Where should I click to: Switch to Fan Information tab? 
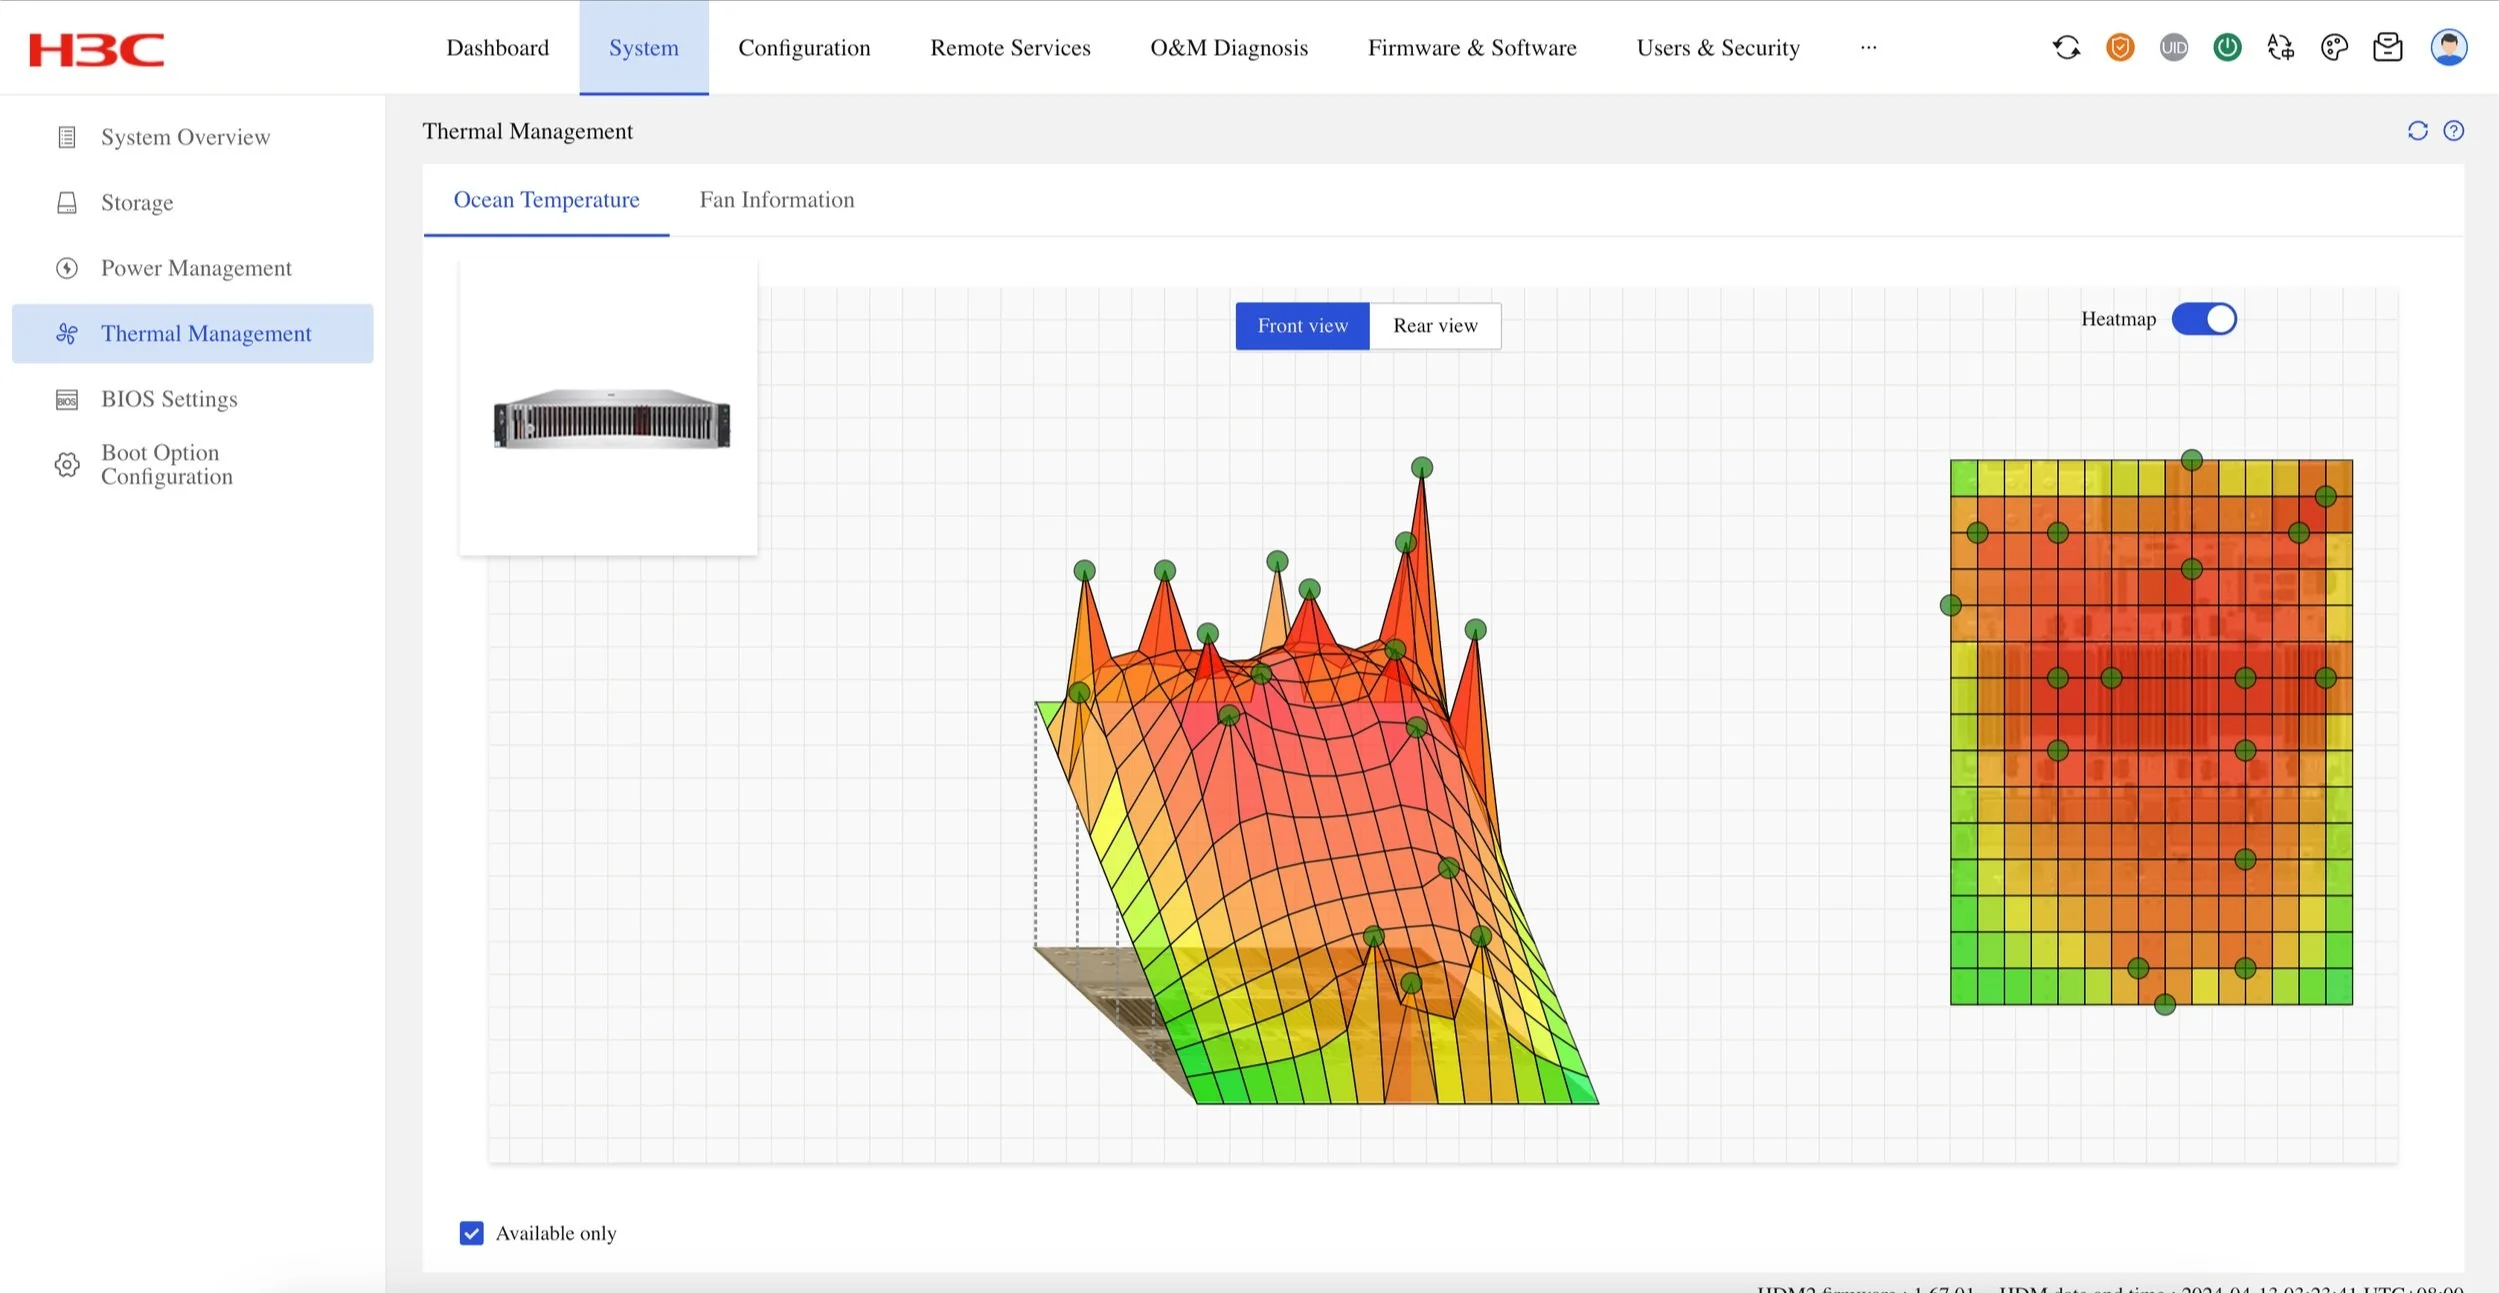click(x=776, y=200)
